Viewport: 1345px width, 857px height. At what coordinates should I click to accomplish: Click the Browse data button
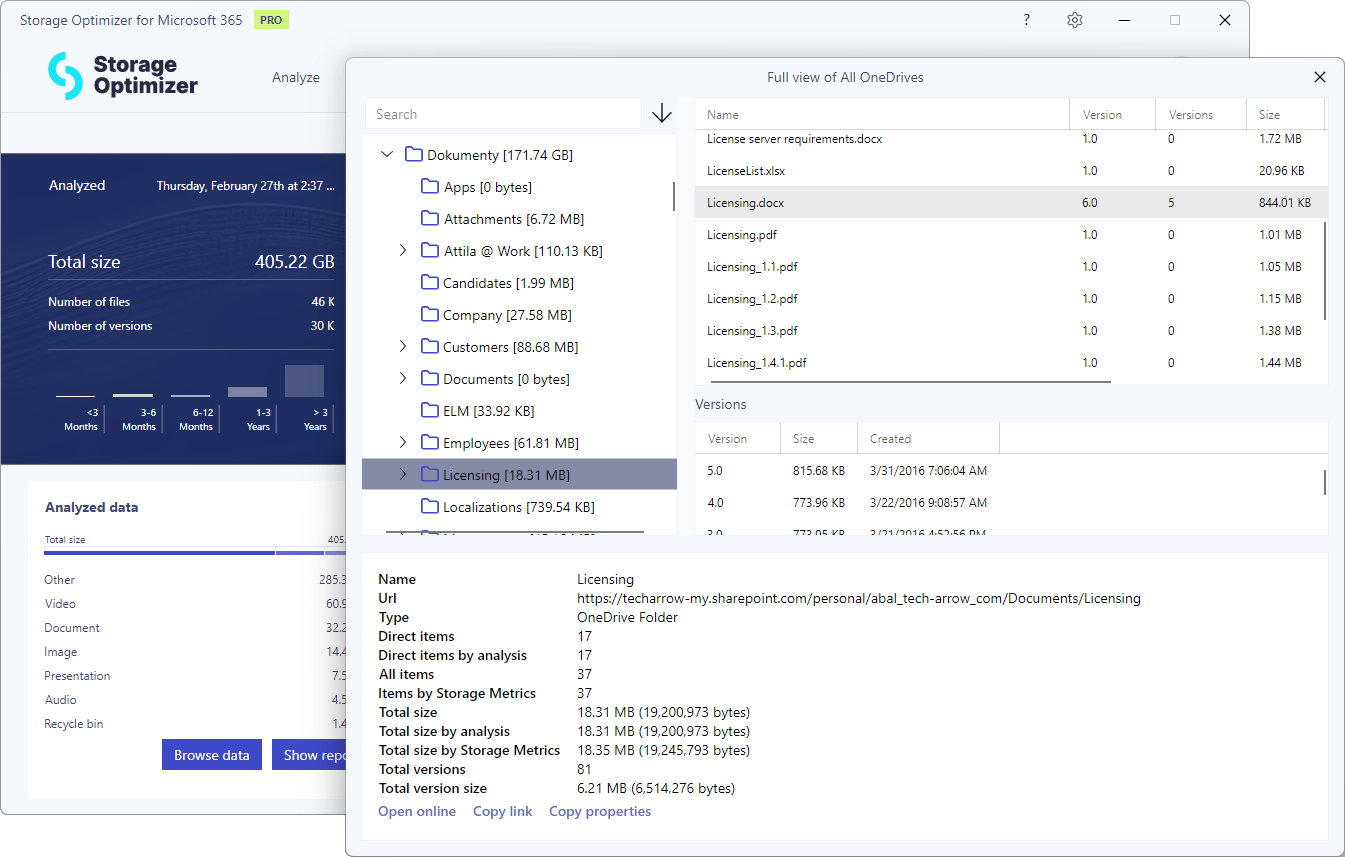tap(211, 754)
